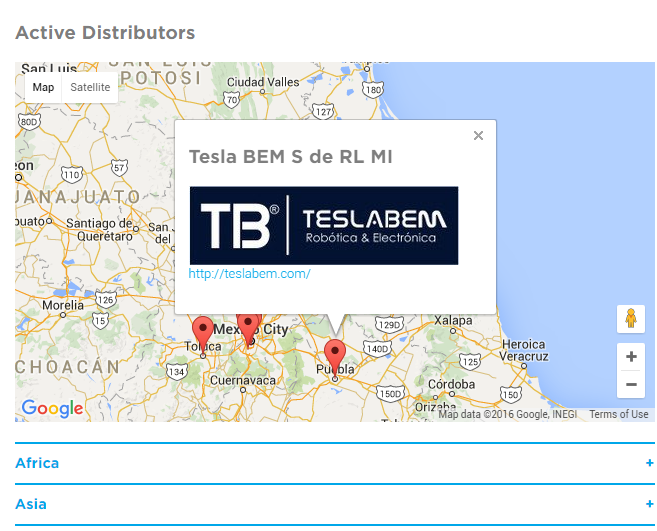Click the highway 110 shield
The width and height of the screenshot is (657, 531).
(x=72, y=175)
